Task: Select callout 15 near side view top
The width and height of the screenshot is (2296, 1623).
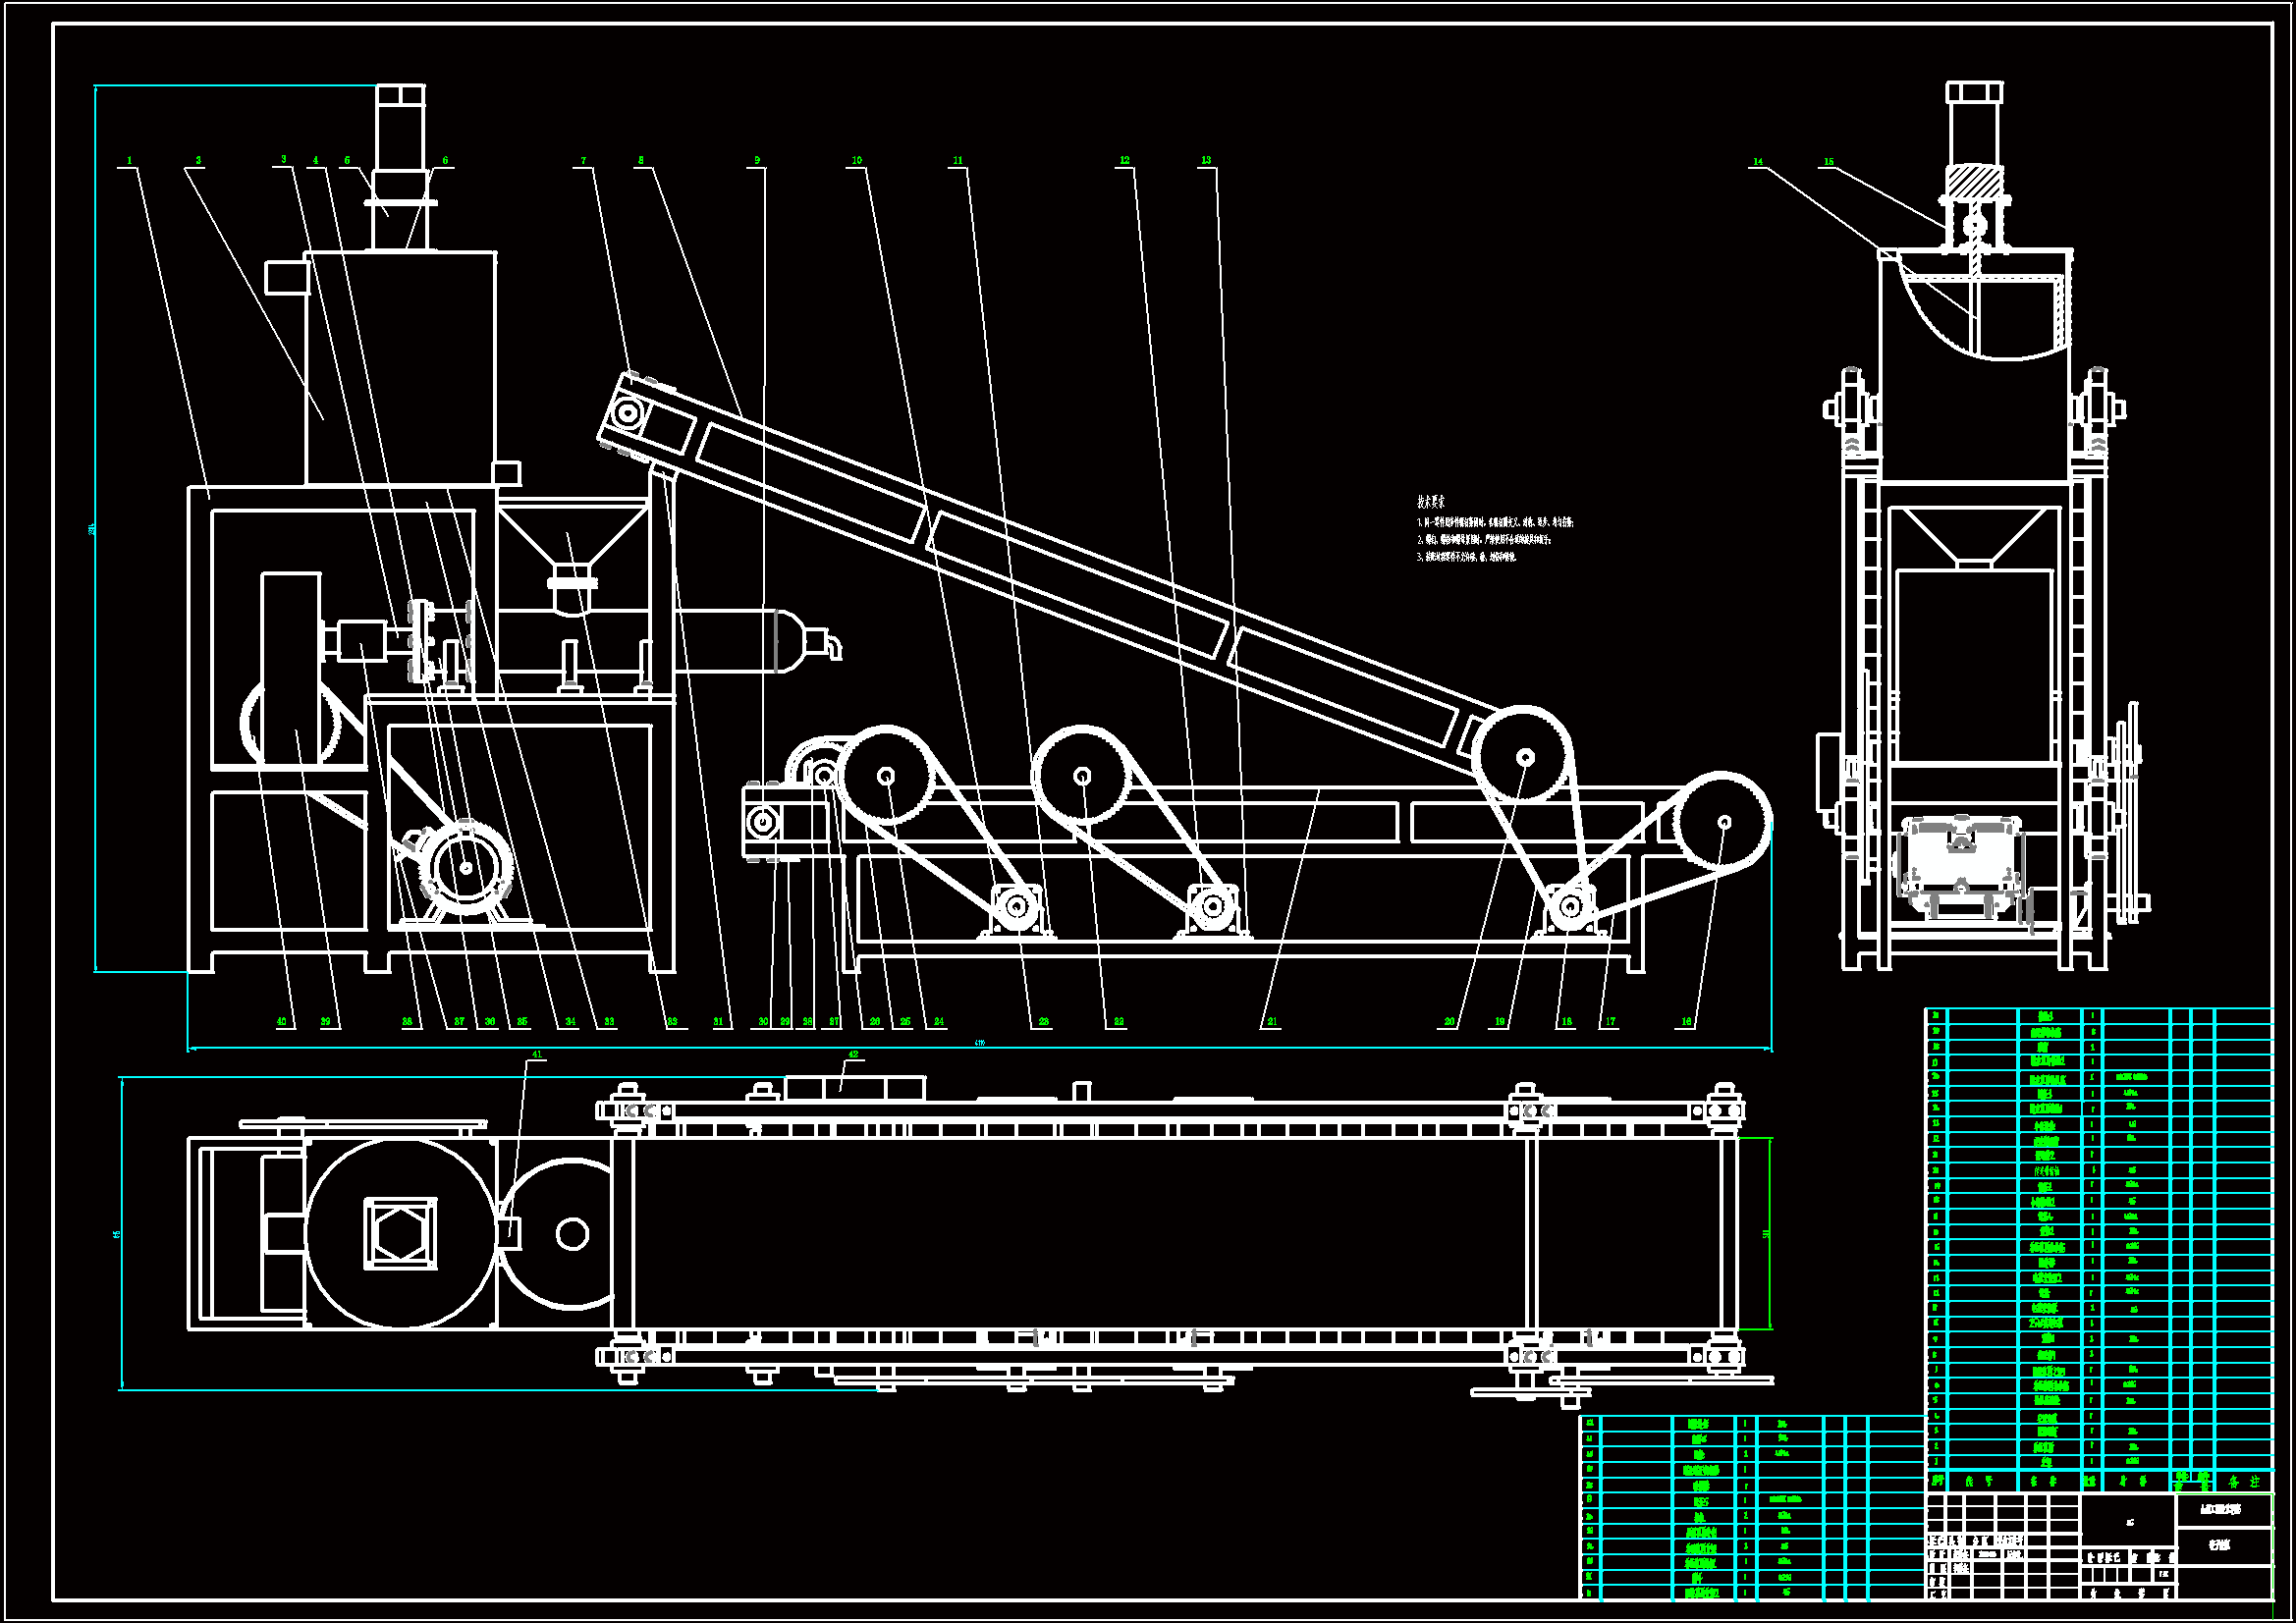Action: point(1829,162)
